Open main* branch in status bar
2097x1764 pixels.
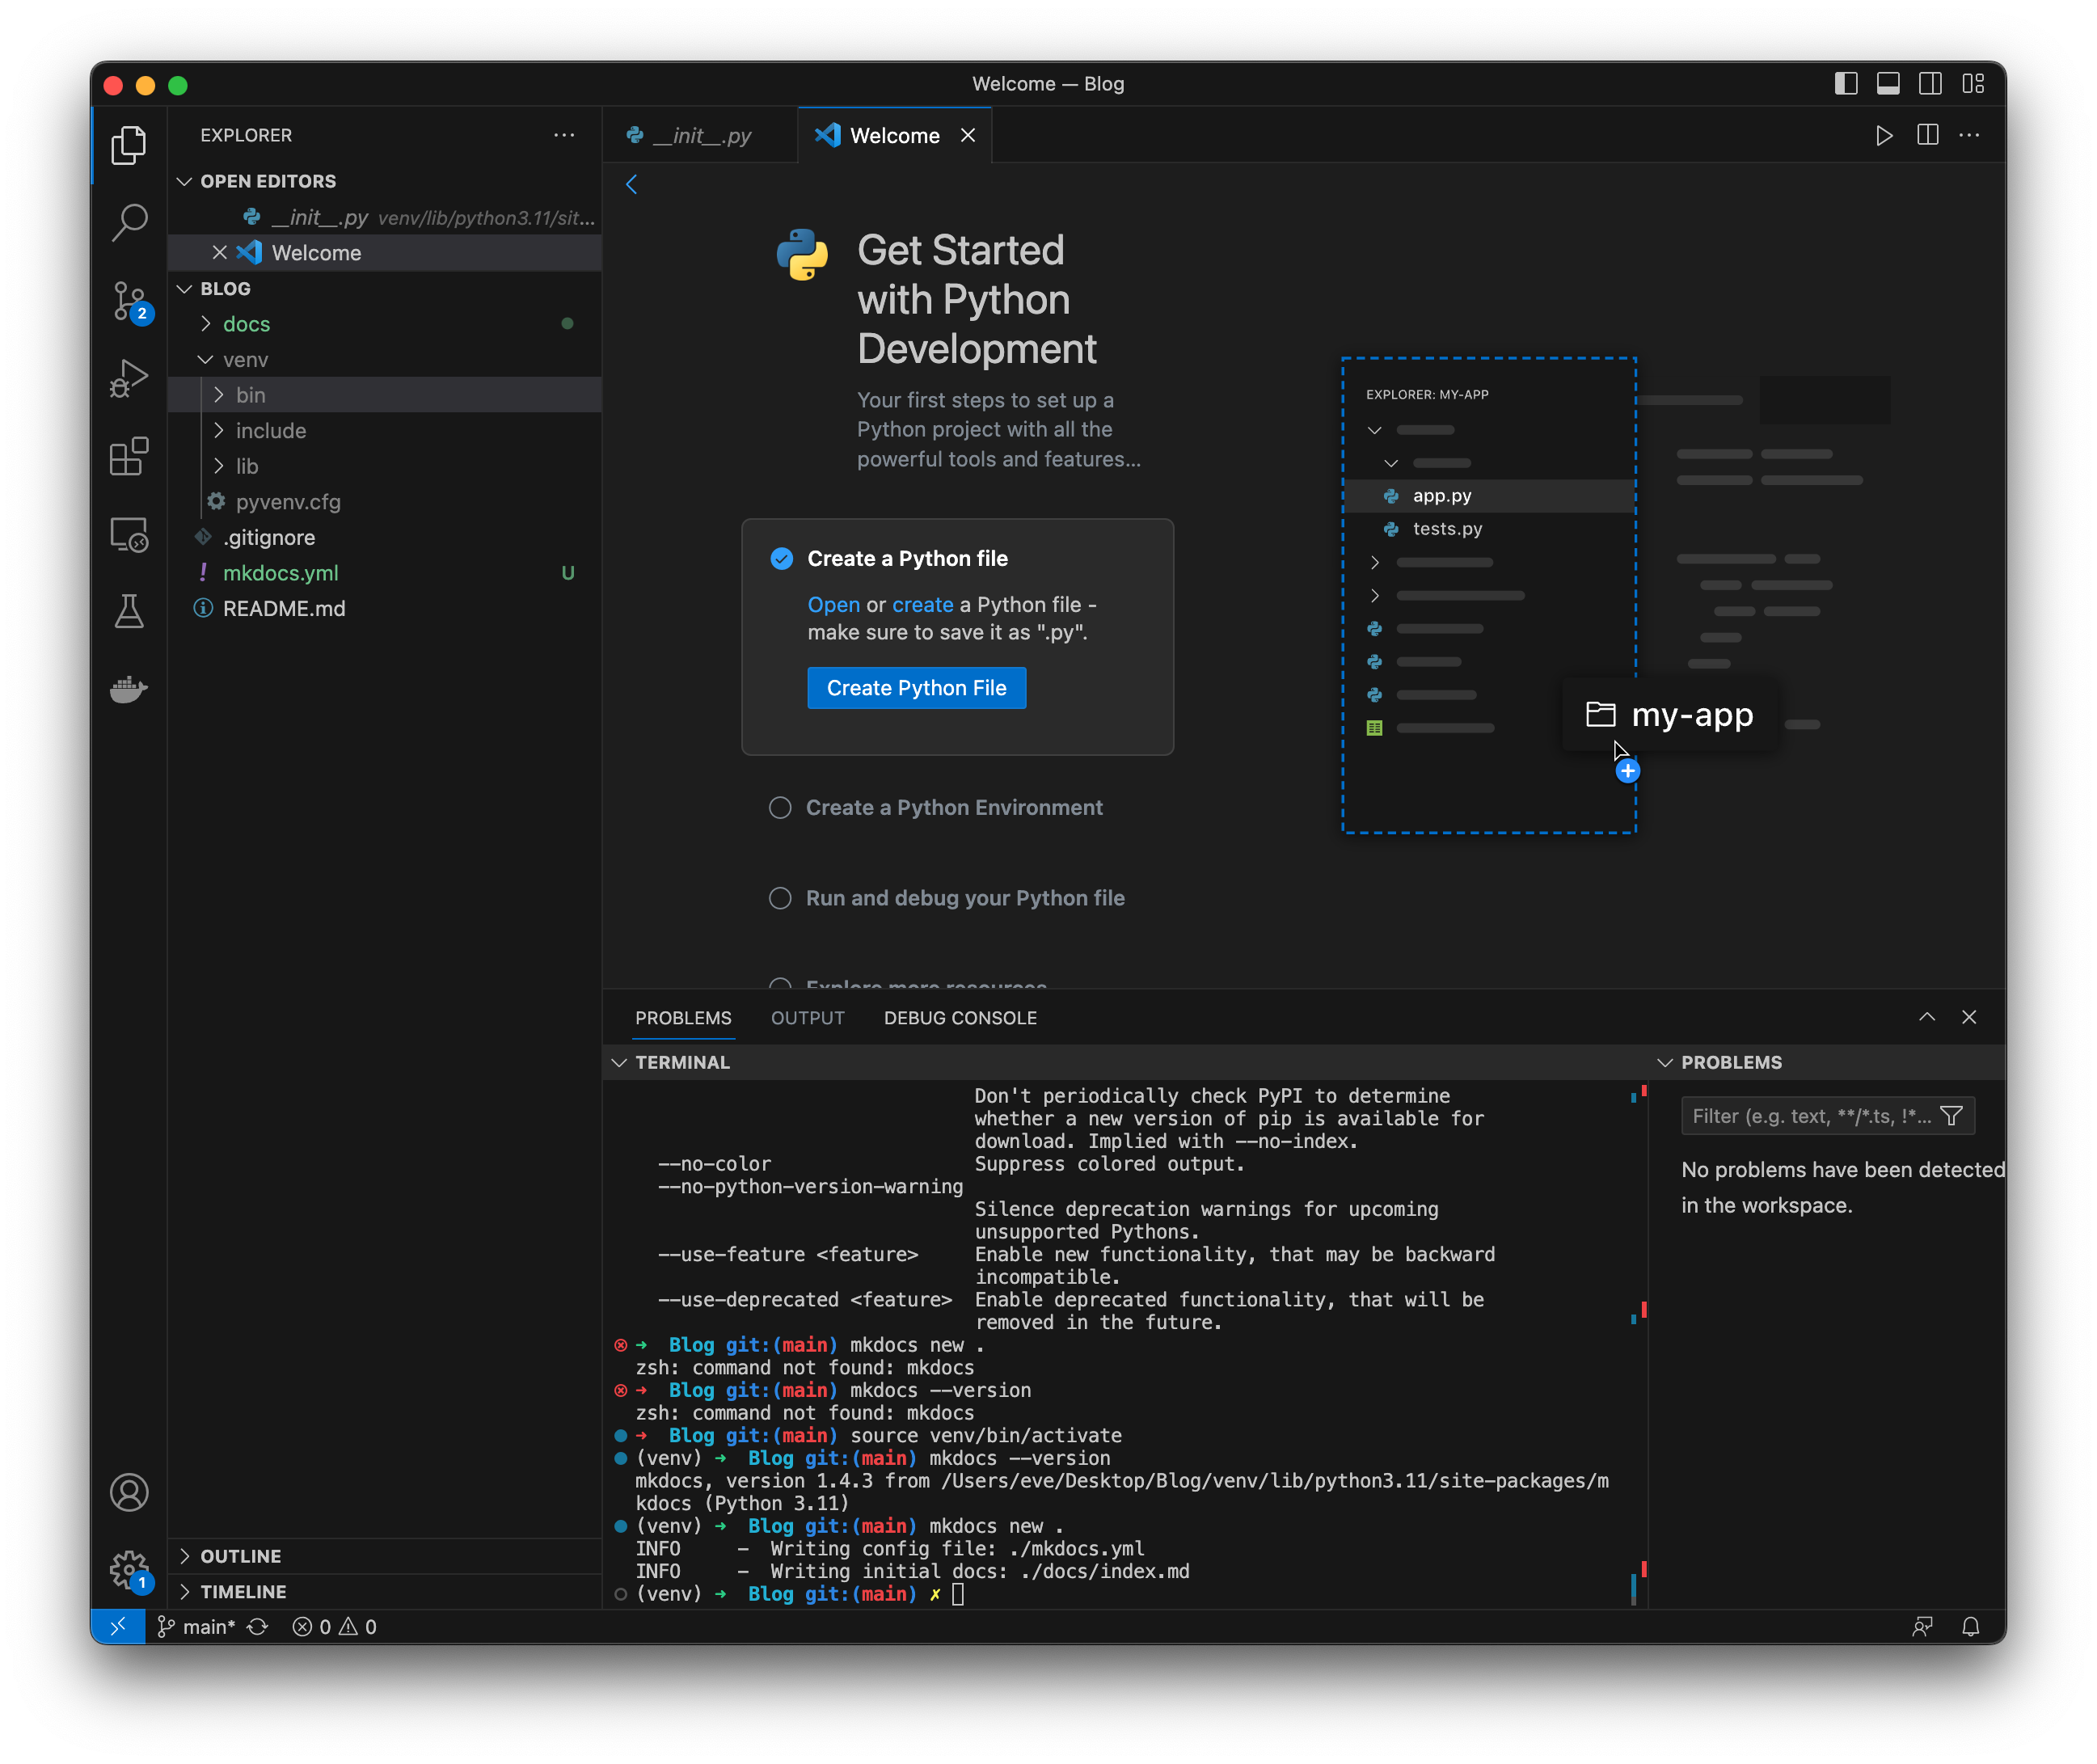tap(197, 1627)
